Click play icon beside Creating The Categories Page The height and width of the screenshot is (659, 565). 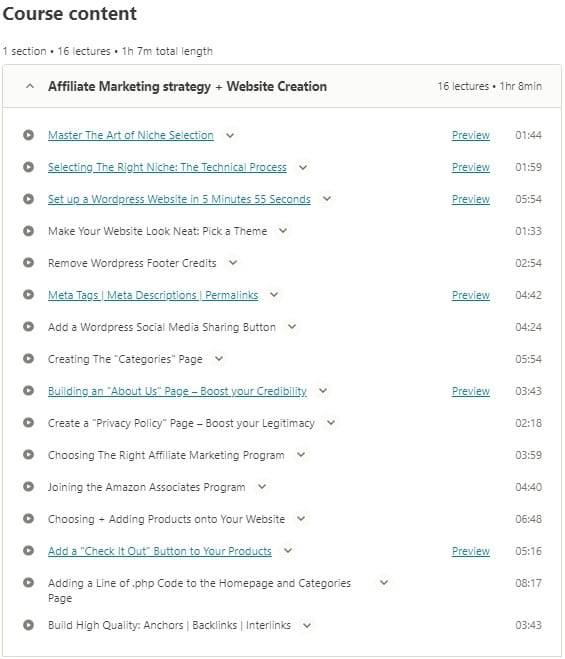[x=29, y=359]
